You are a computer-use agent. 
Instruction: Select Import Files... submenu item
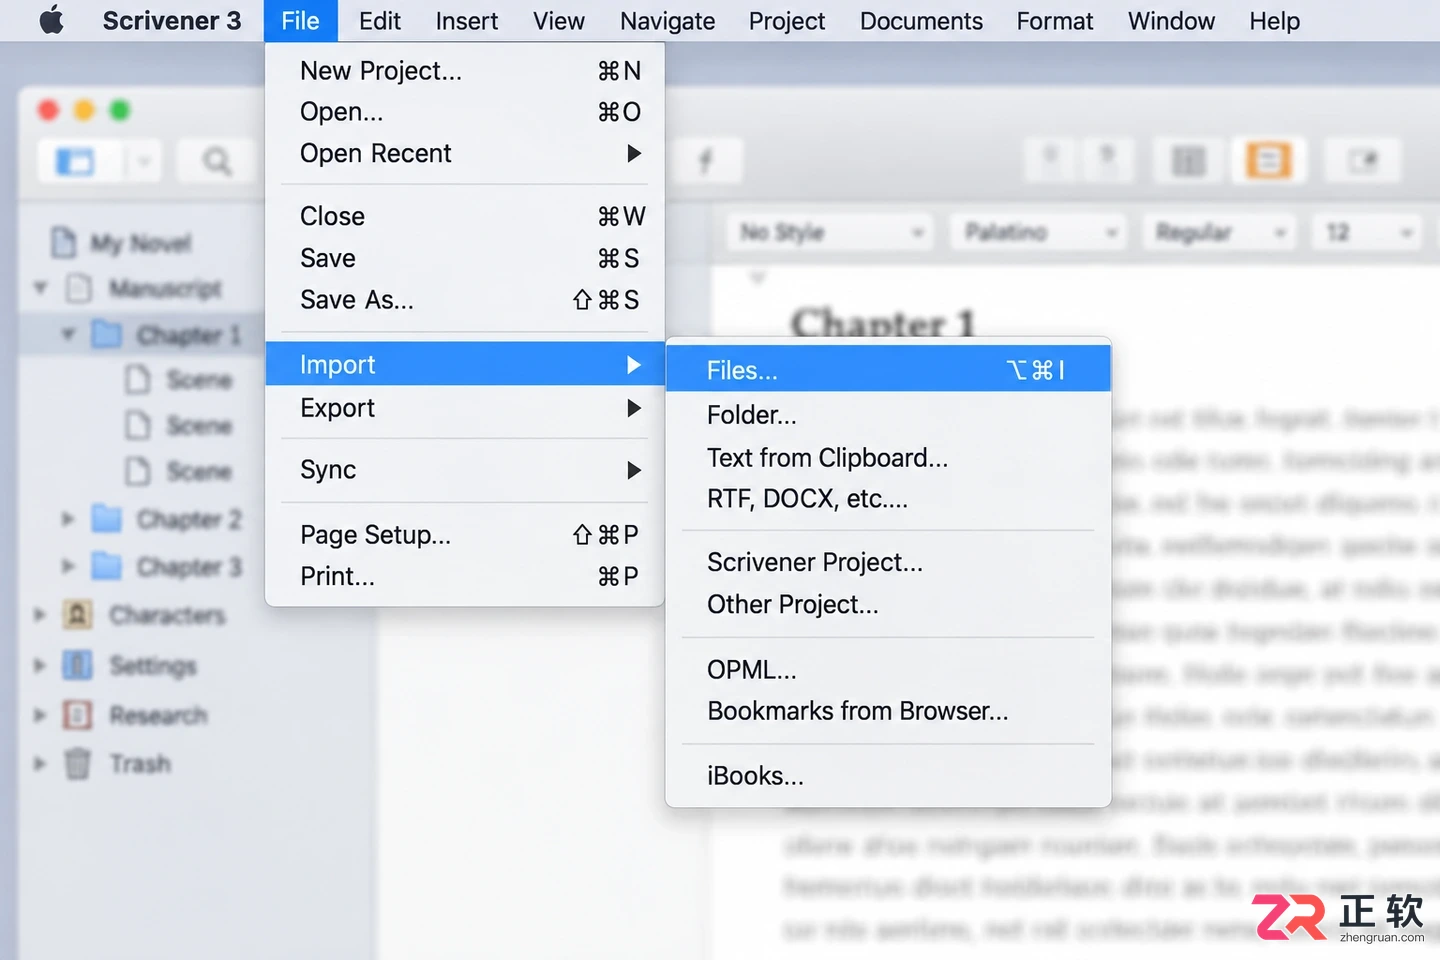click(x=888, y=370)
